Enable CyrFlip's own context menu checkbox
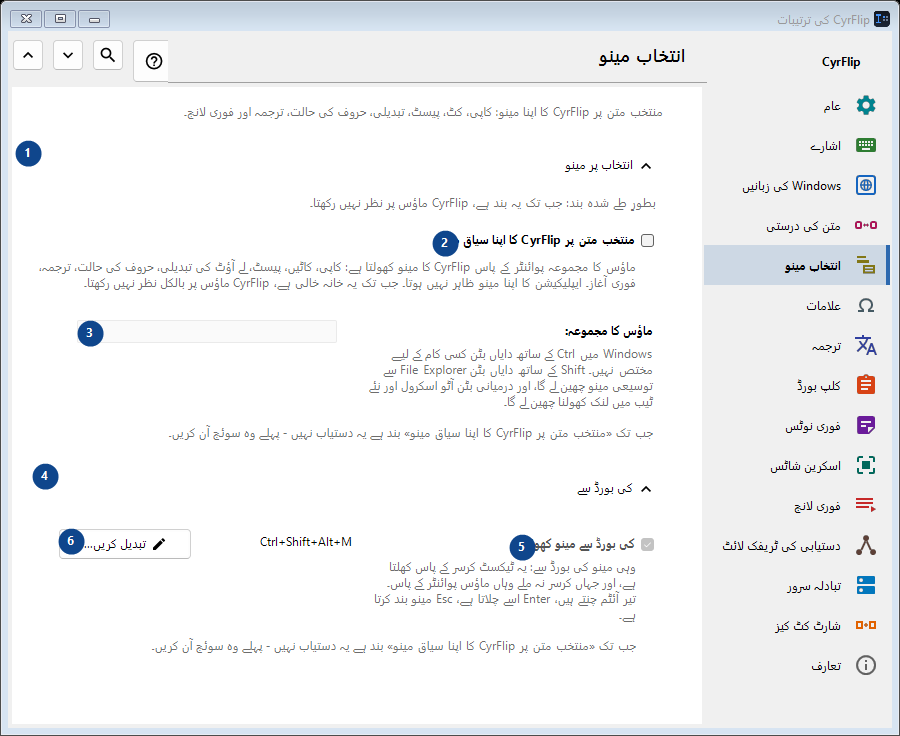 coord(647,241)
